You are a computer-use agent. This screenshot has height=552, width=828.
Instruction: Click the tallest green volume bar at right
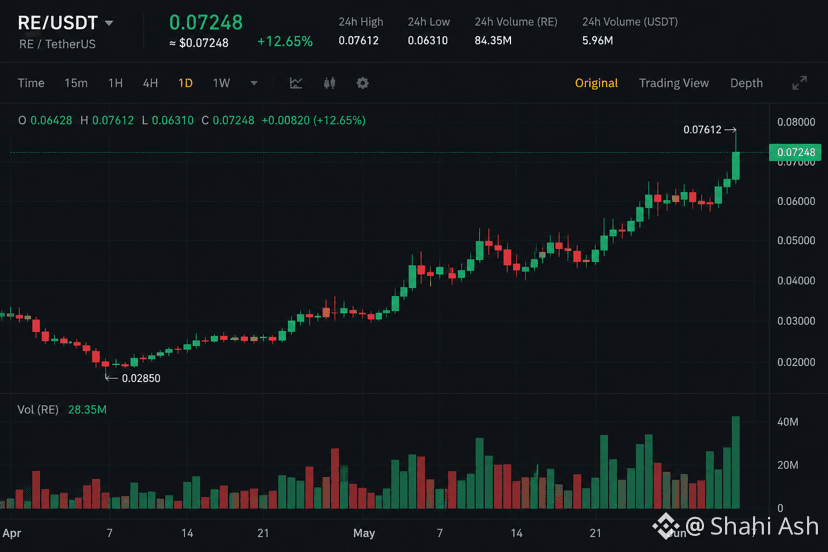tap(736, 462)
